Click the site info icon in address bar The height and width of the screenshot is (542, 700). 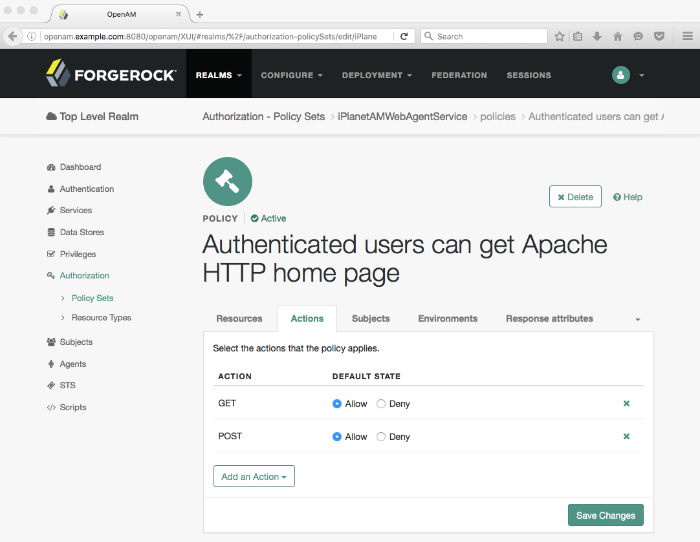click(x=31, y=36)
